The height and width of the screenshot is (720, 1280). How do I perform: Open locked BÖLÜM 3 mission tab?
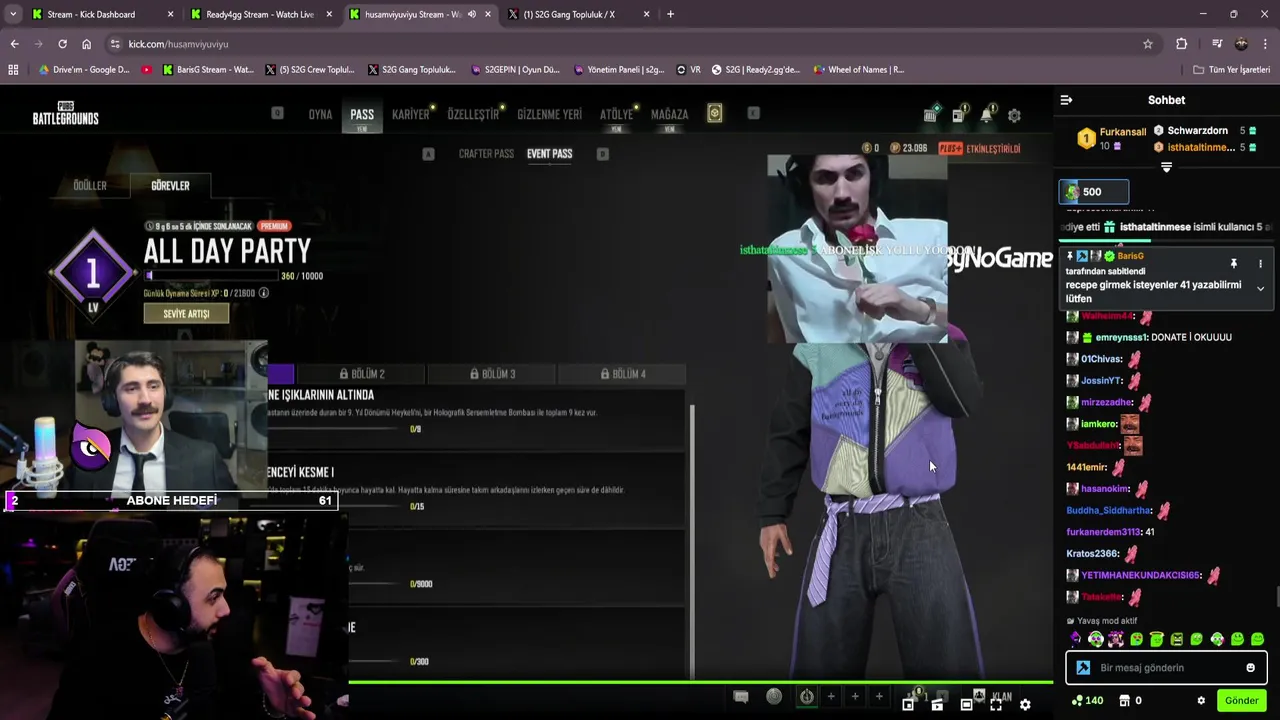click(x=492, y=374)
